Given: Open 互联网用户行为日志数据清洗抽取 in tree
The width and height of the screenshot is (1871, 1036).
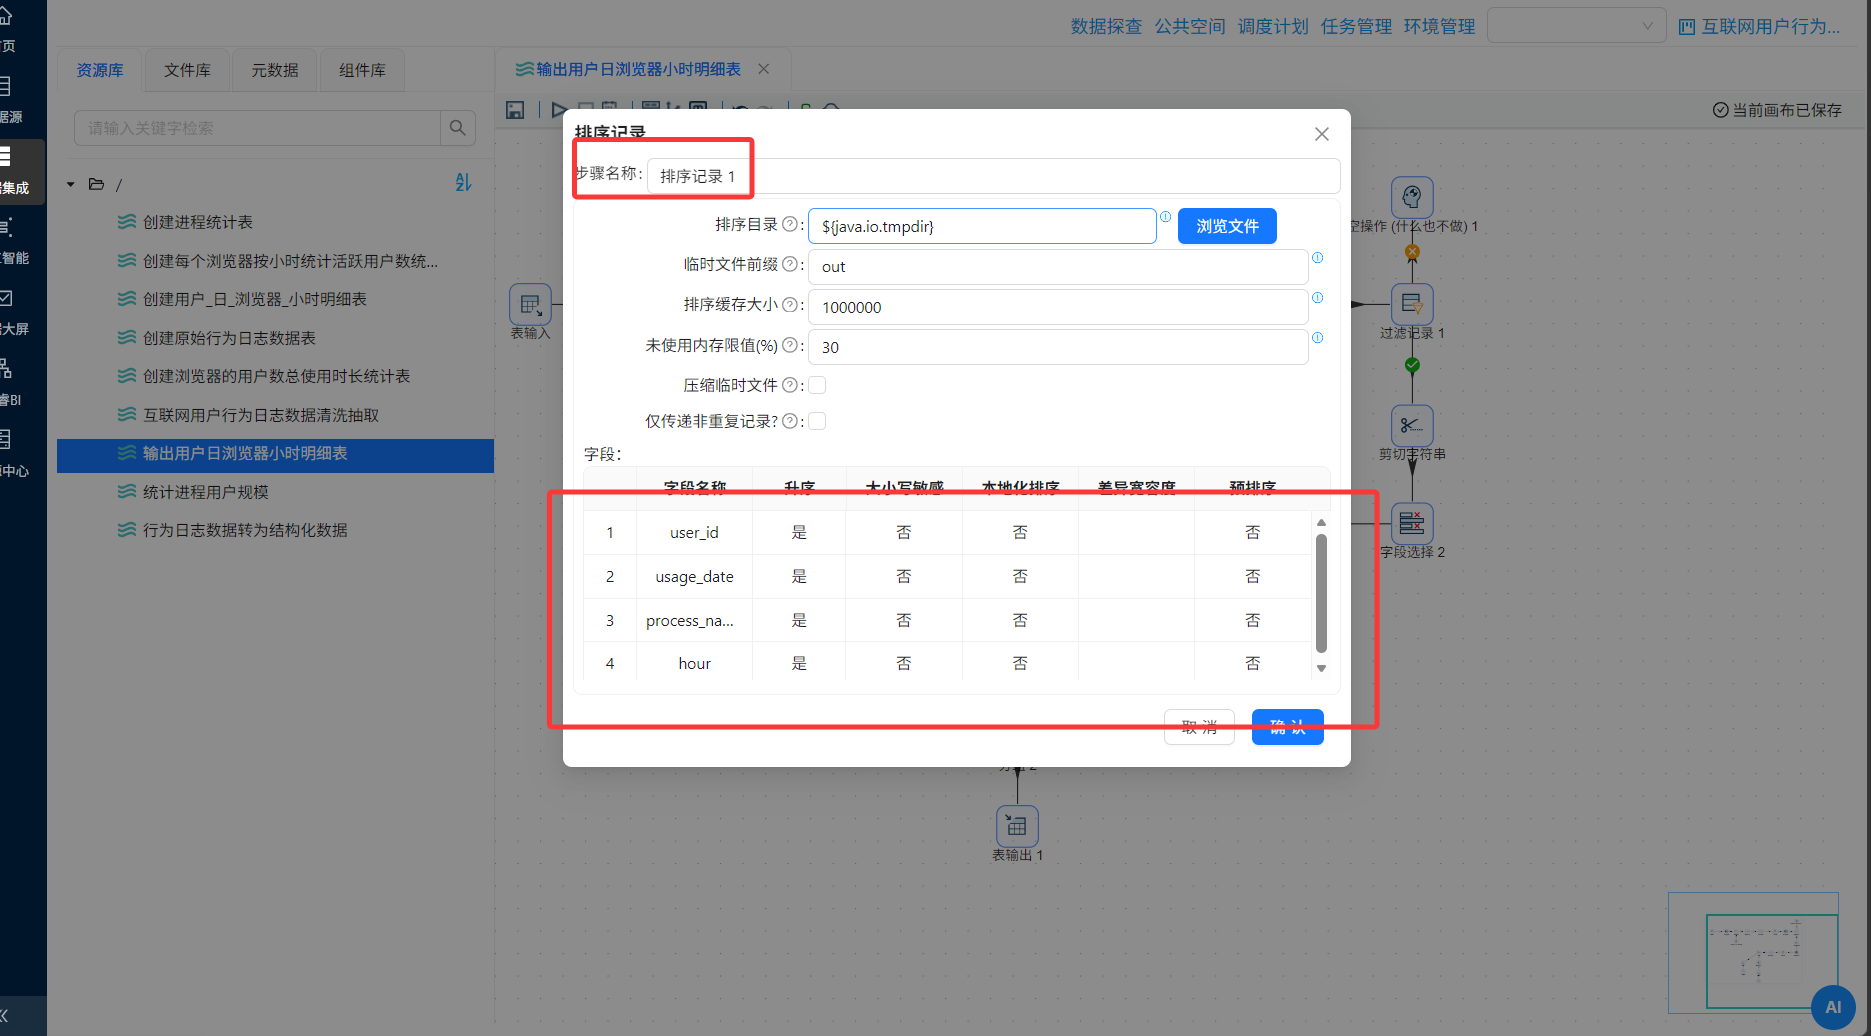Looking at the screenshot, I should point(261,415).
